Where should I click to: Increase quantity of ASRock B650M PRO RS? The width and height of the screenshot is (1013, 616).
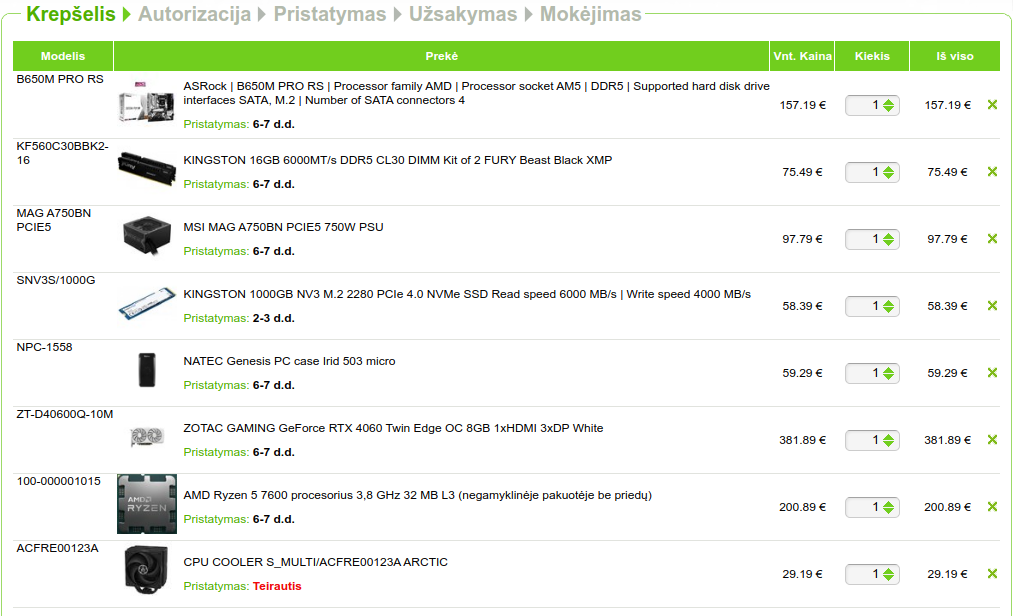(x=889, y=101)
